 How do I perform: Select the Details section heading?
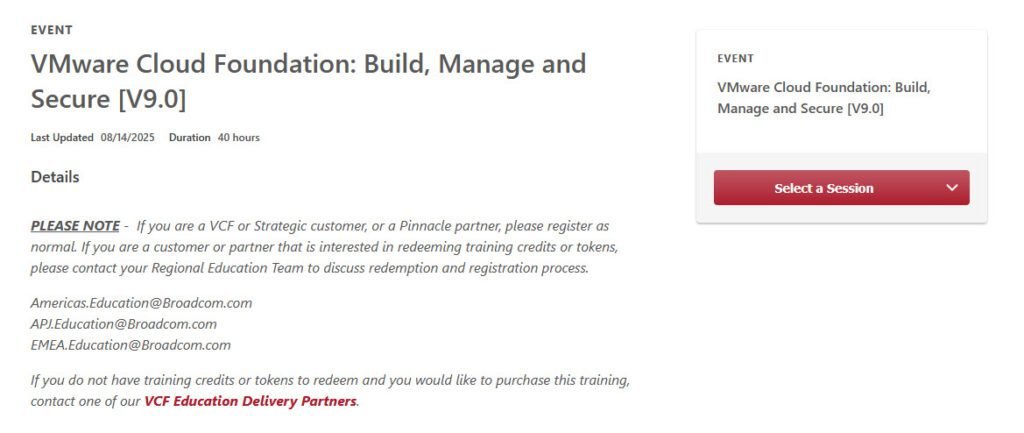(55, 177)
